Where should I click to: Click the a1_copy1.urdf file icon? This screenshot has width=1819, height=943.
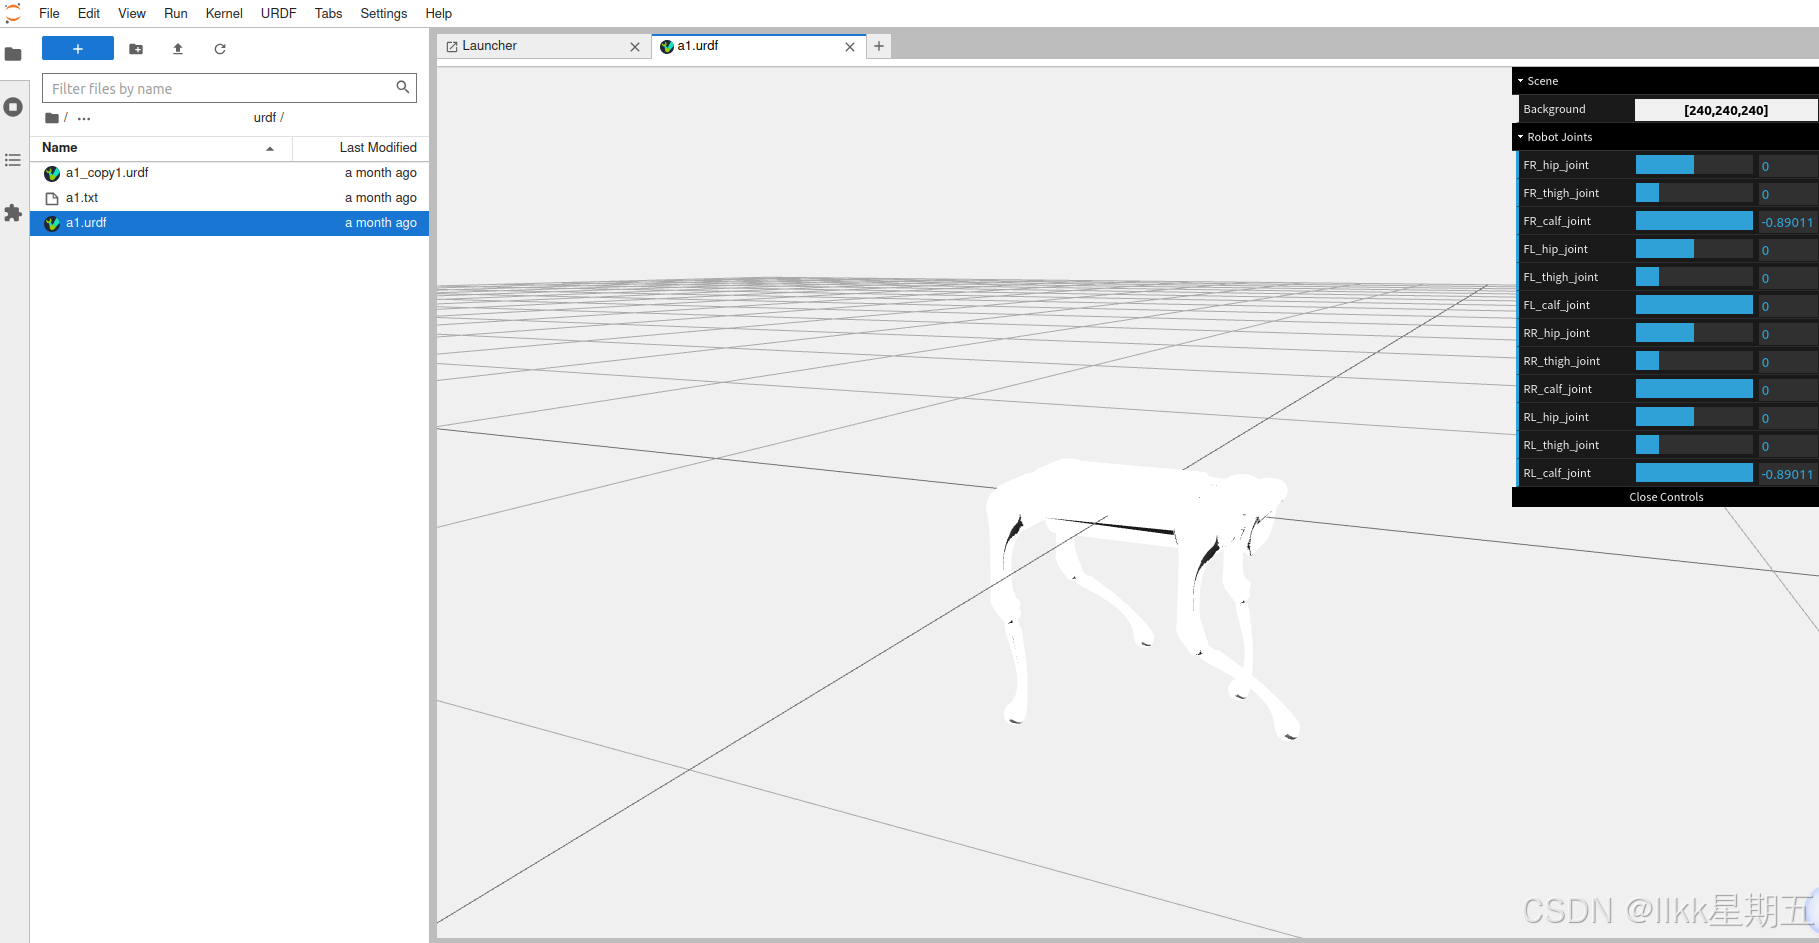point(52,173)
